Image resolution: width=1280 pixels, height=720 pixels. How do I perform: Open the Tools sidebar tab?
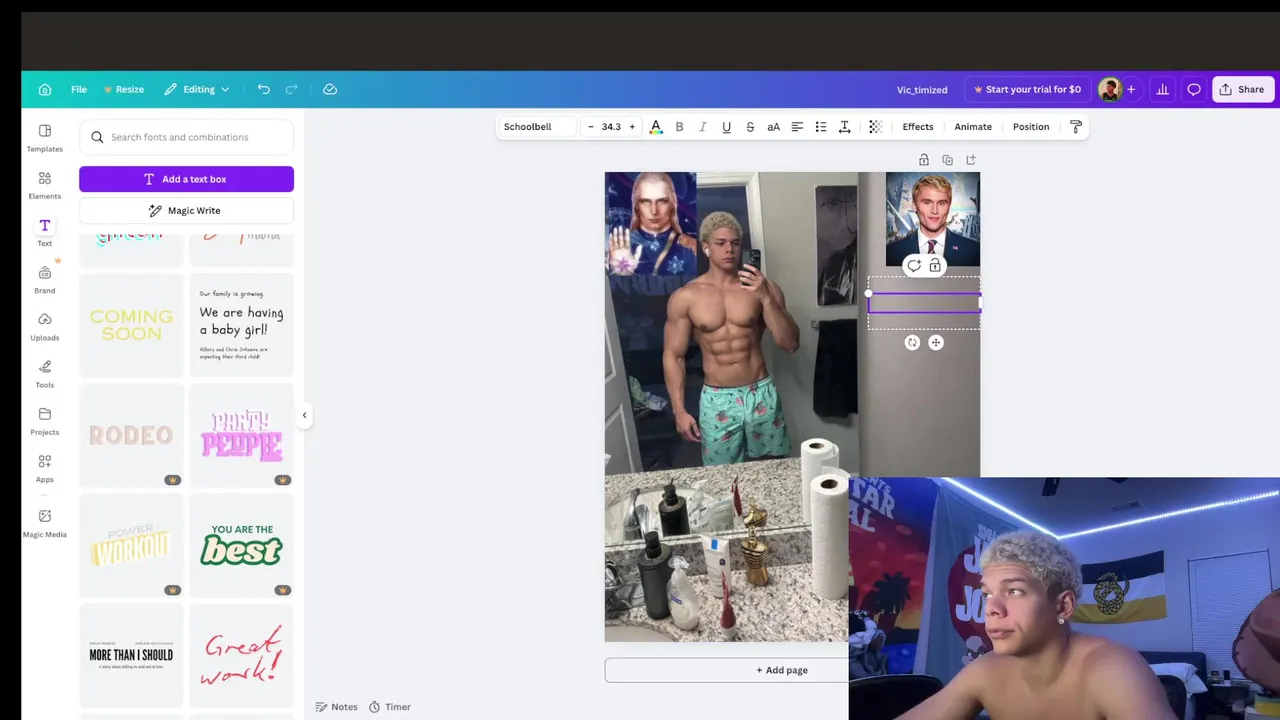[x=45, y=373]
